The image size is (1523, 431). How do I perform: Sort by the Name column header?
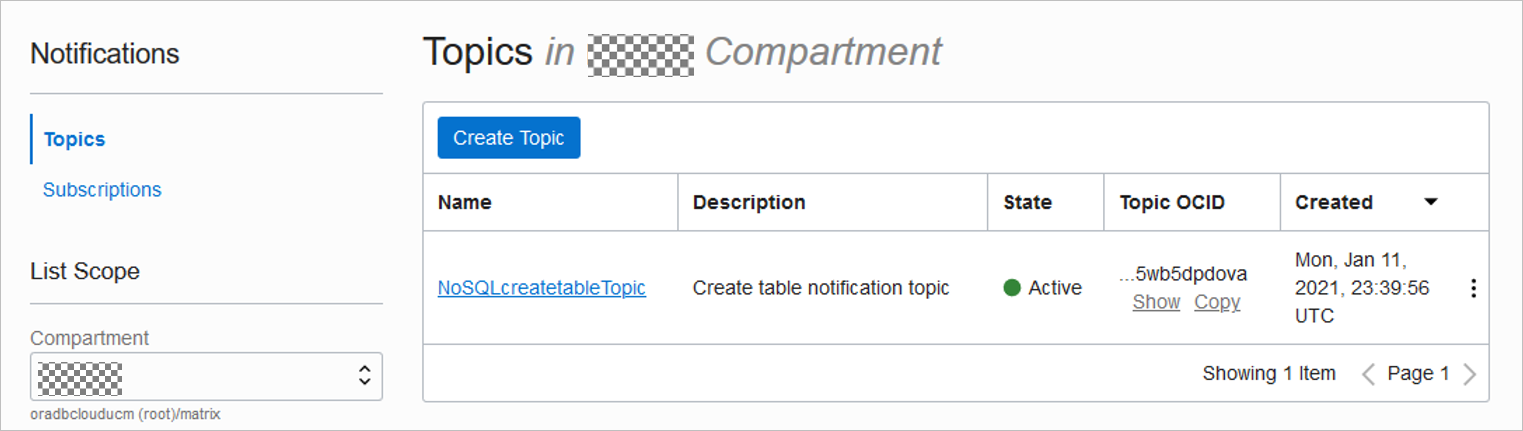465,202
